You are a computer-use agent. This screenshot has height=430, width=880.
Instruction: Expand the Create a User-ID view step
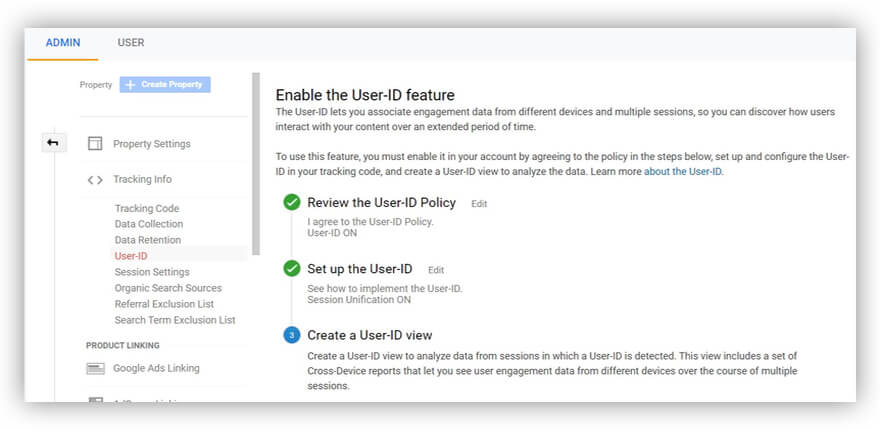tap(370, 335)
